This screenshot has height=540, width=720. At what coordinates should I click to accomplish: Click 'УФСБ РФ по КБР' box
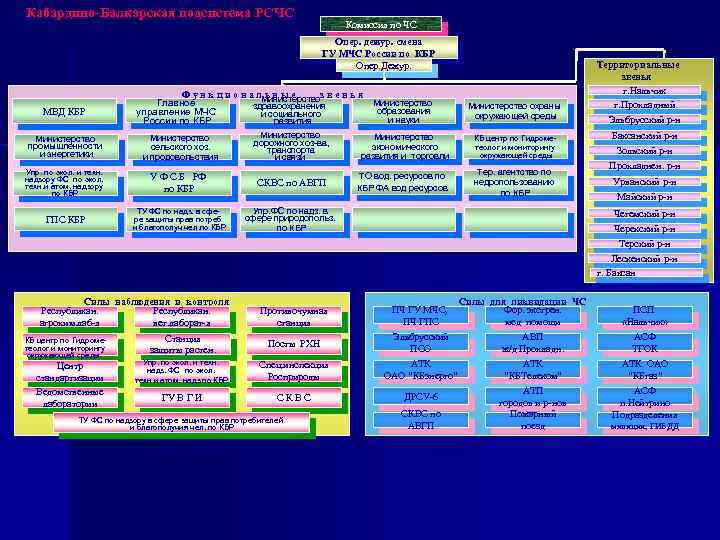180,183
